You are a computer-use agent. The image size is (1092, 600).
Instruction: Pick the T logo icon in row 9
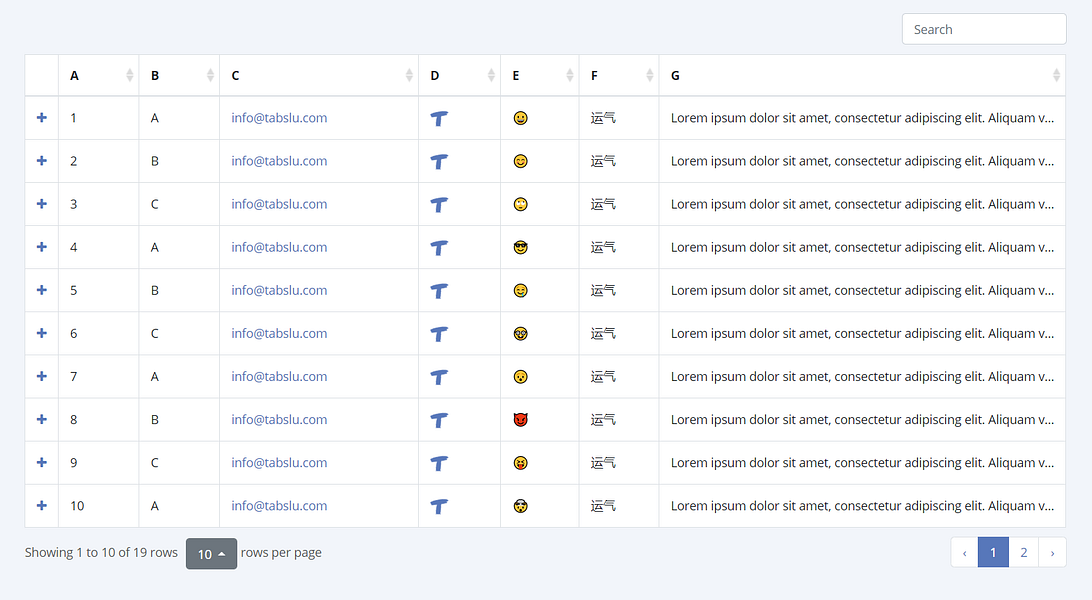[439, 464]
